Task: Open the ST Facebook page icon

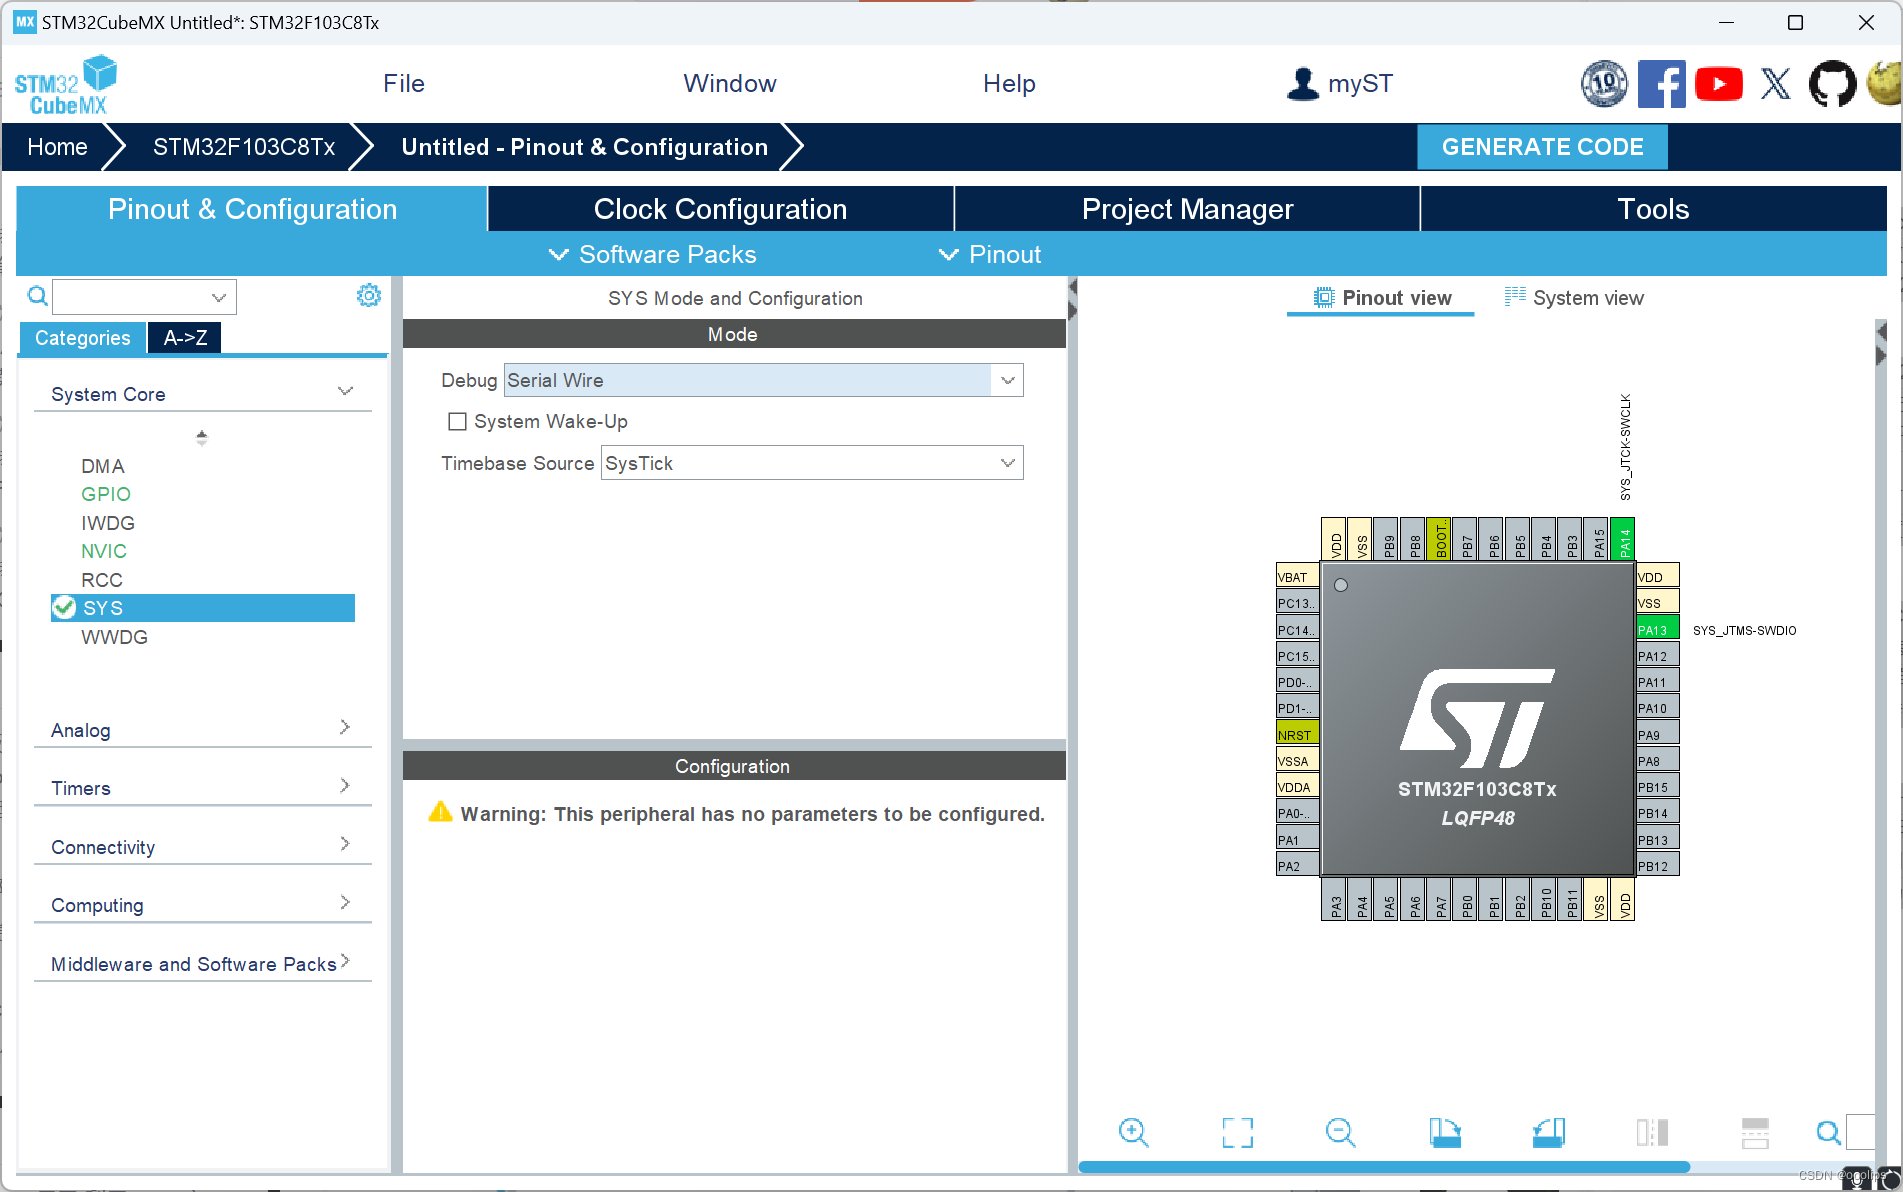Action: click(x=1661, y=84)
